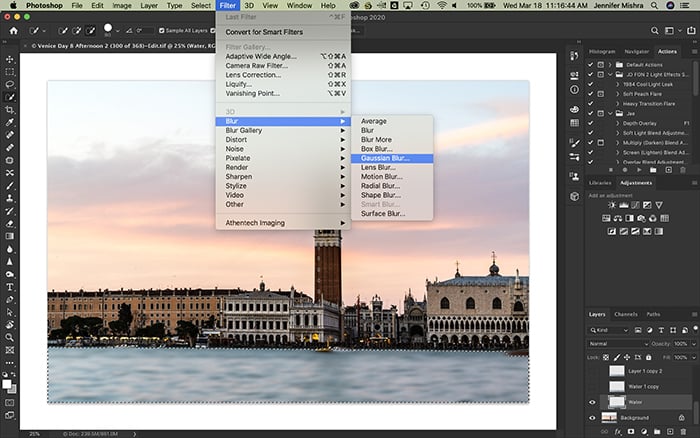Add a Levels adjustment
Viewport: 700px width, 438px height.
pyautogui.click(x=624, y=205)
